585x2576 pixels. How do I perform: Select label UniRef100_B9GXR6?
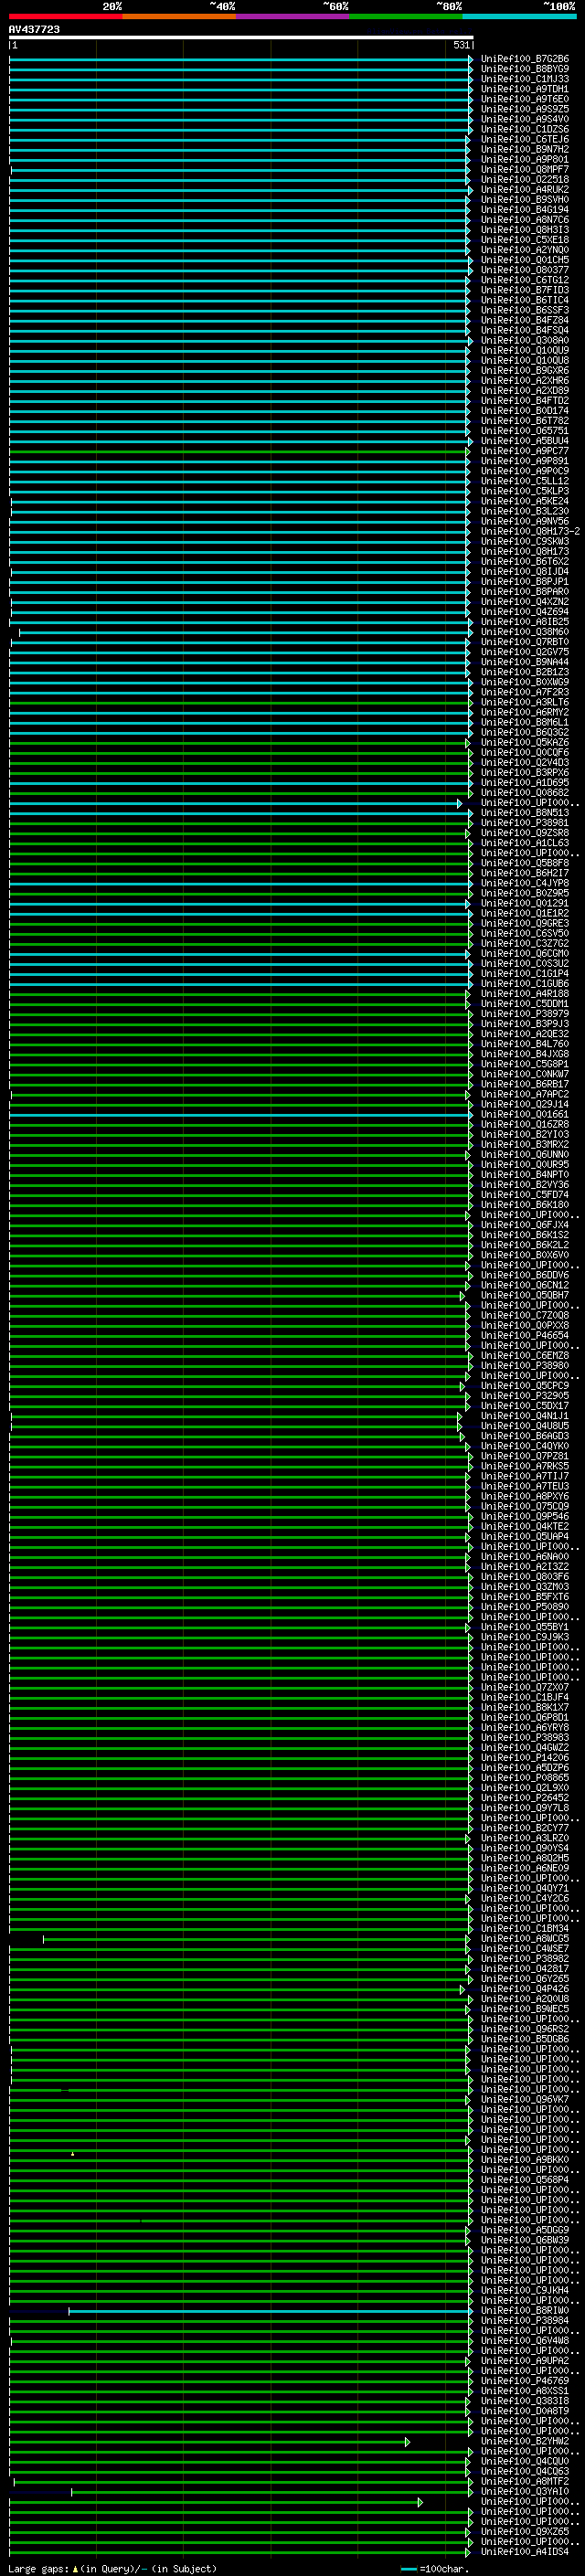(x=524, y=370)
